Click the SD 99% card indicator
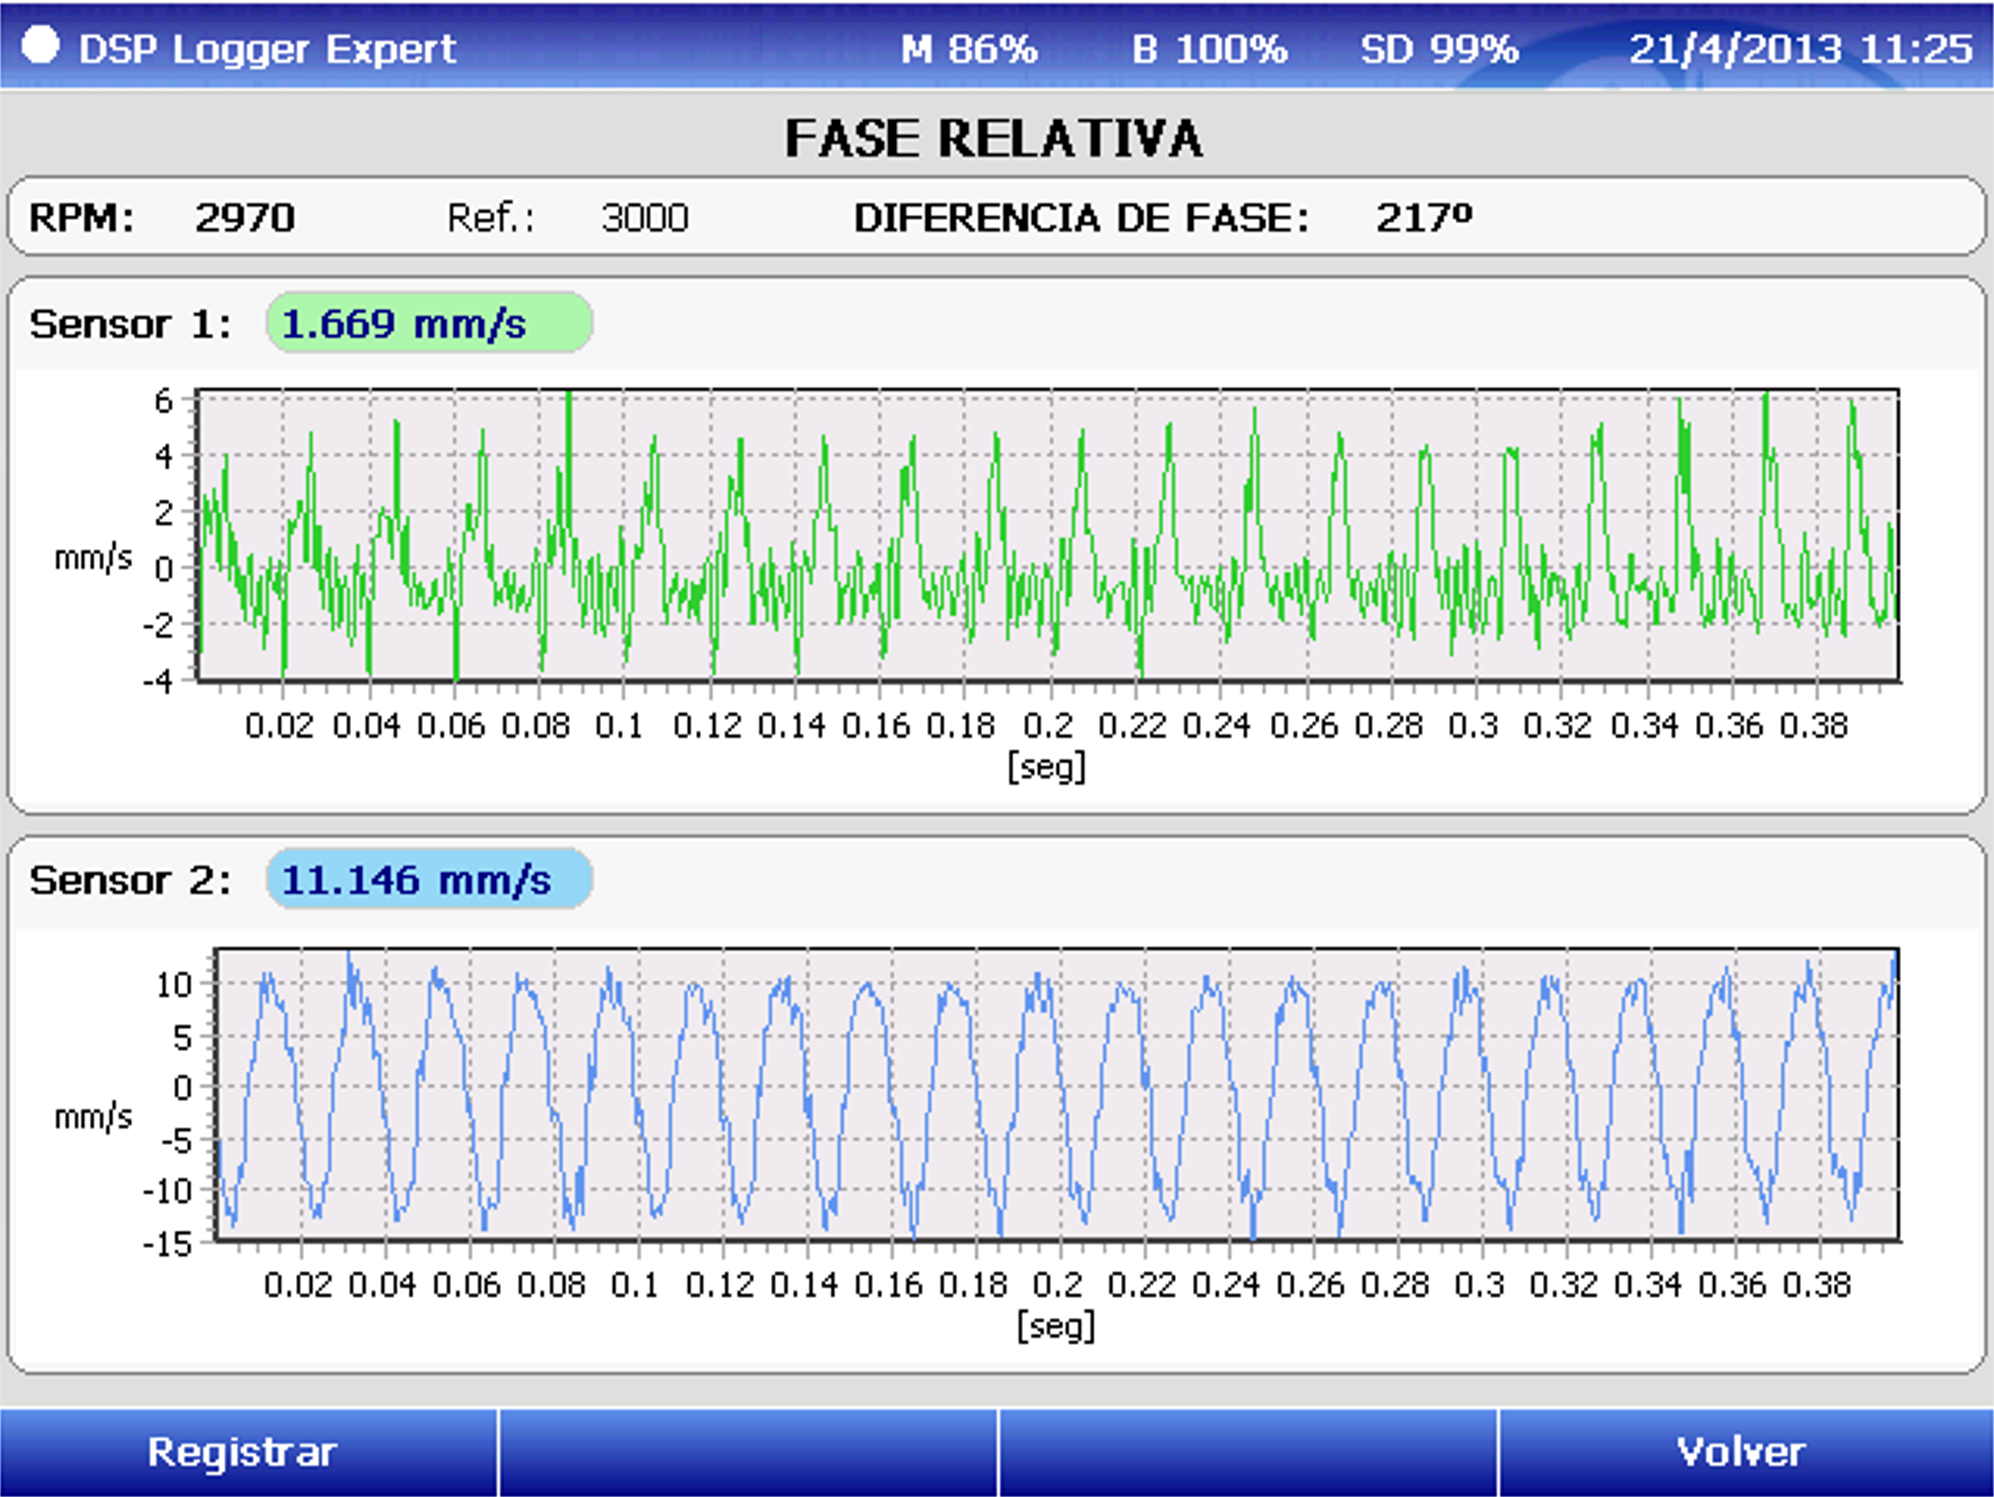This screenshot has width=1994, height=1497. pos(1439,48)
